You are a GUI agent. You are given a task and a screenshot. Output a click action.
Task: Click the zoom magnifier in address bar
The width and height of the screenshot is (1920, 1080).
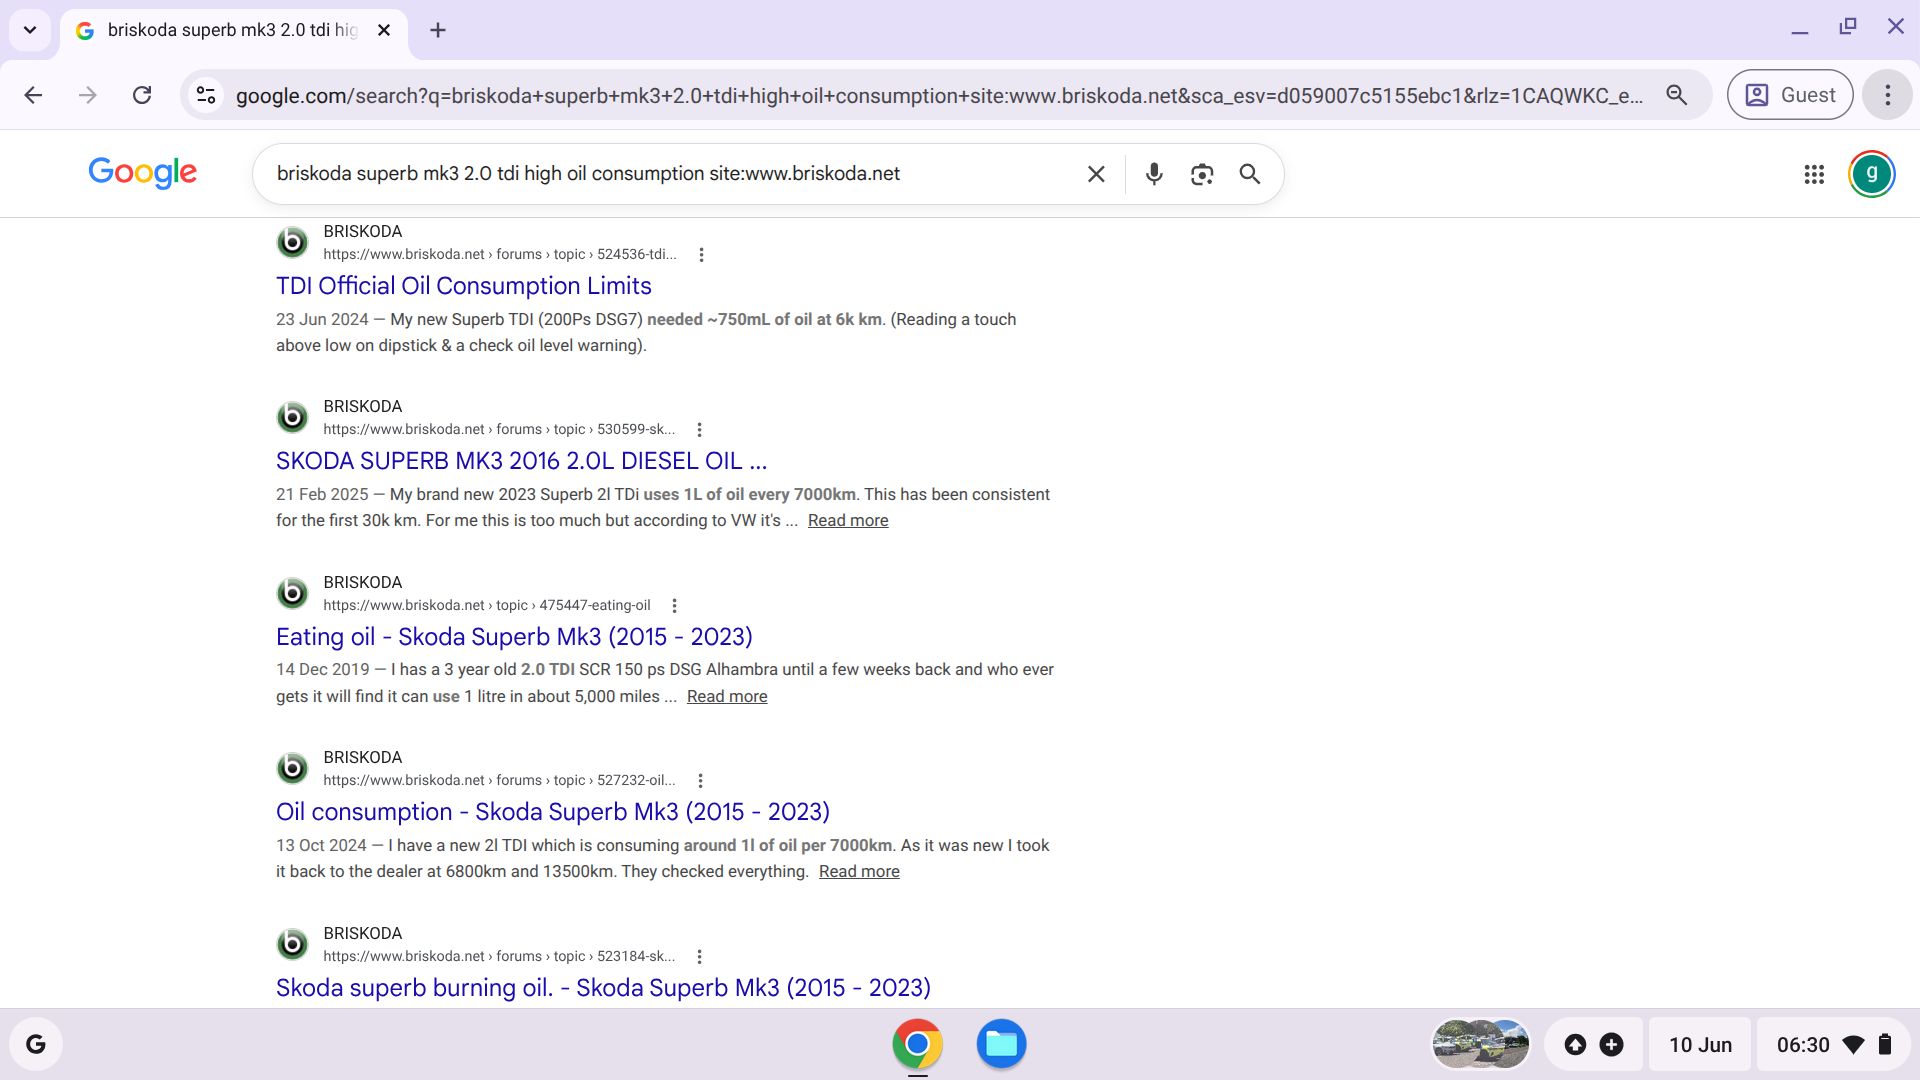pyautogui.click(x=1677, y=95)
